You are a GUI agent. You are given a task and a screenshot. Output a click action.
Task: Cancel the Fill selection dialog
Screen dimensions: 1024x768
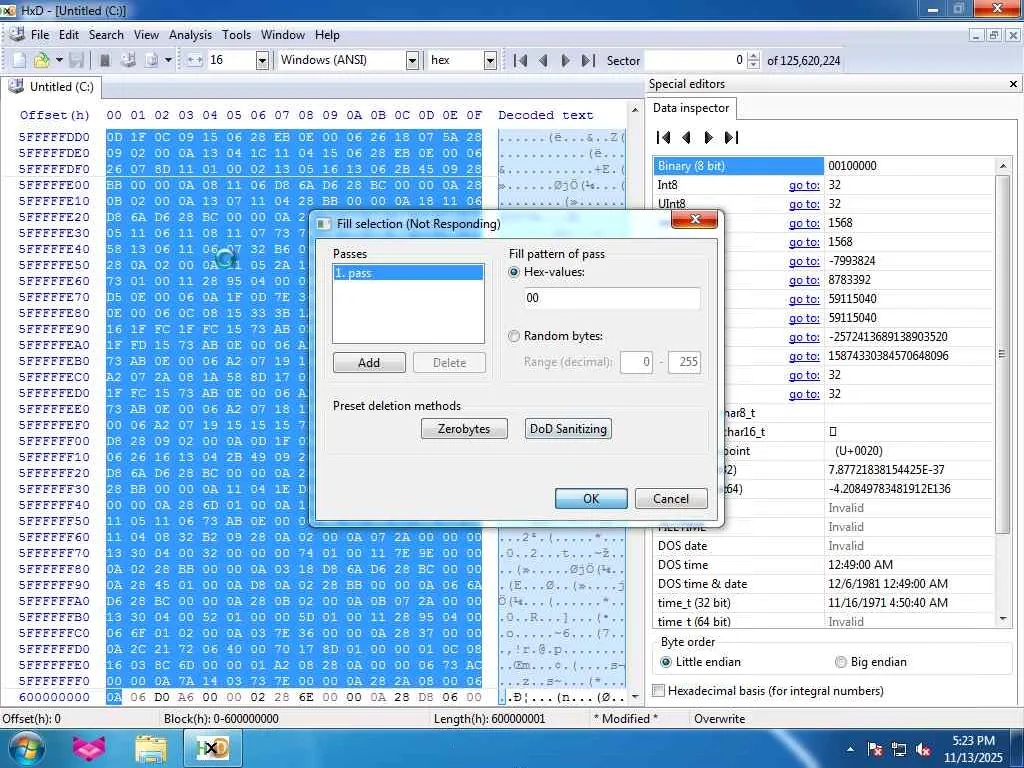[671, 498]
